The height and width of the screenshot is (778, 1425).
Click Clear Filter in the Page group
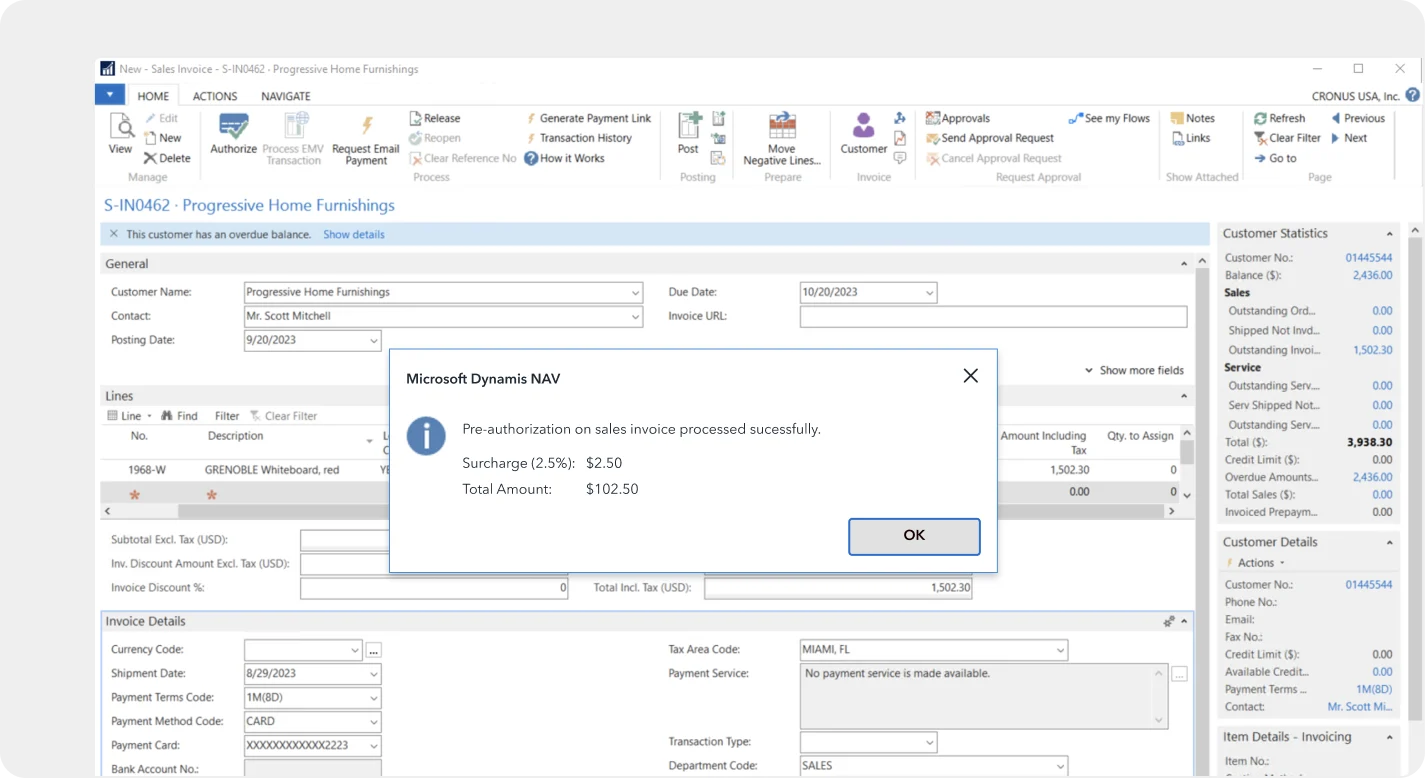coord(1287,138)
